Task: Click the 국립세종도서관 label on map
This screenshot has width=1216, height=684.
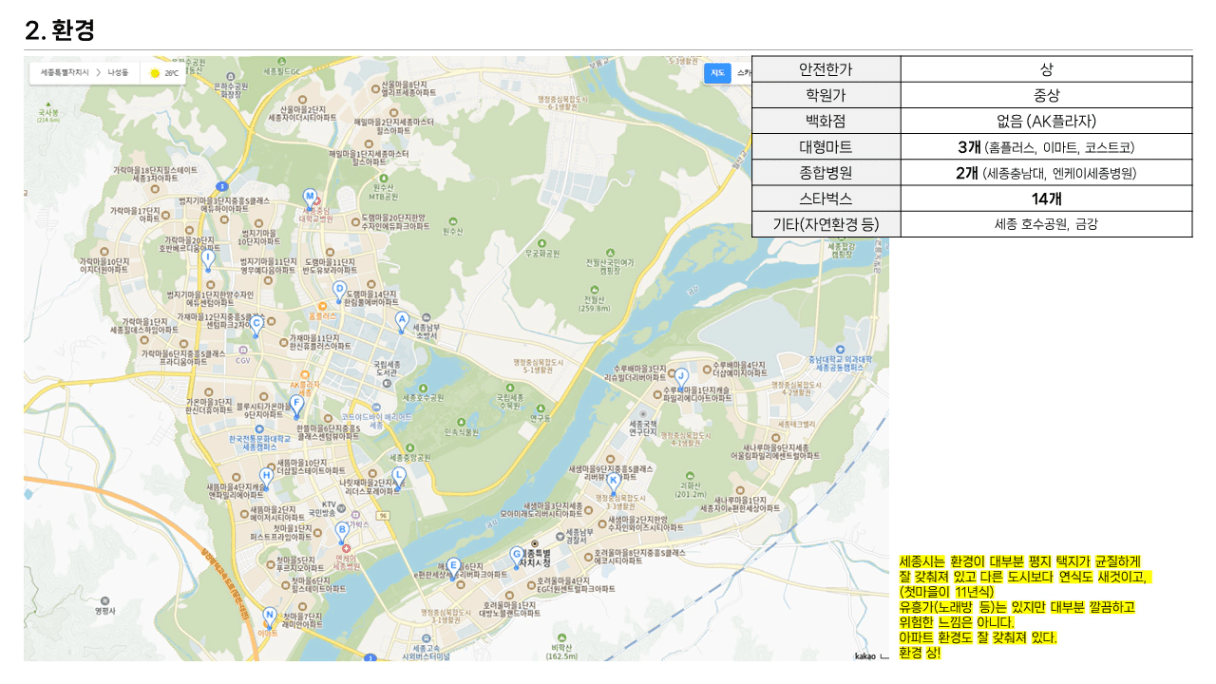Action: pos(387,368)
